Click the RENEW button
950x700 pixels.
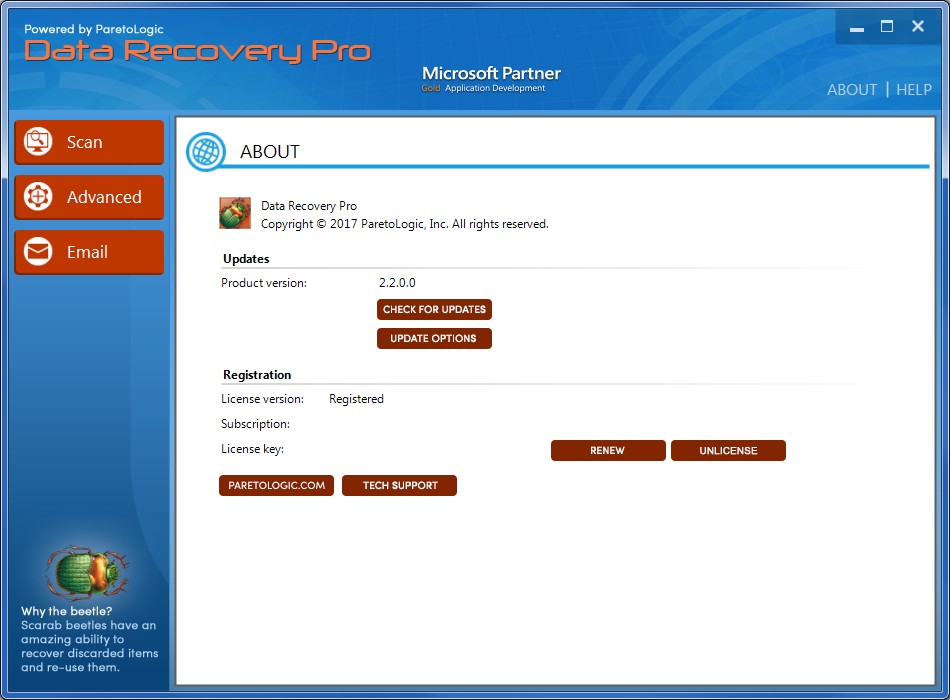pyautogui.click(x=608, y=450)
